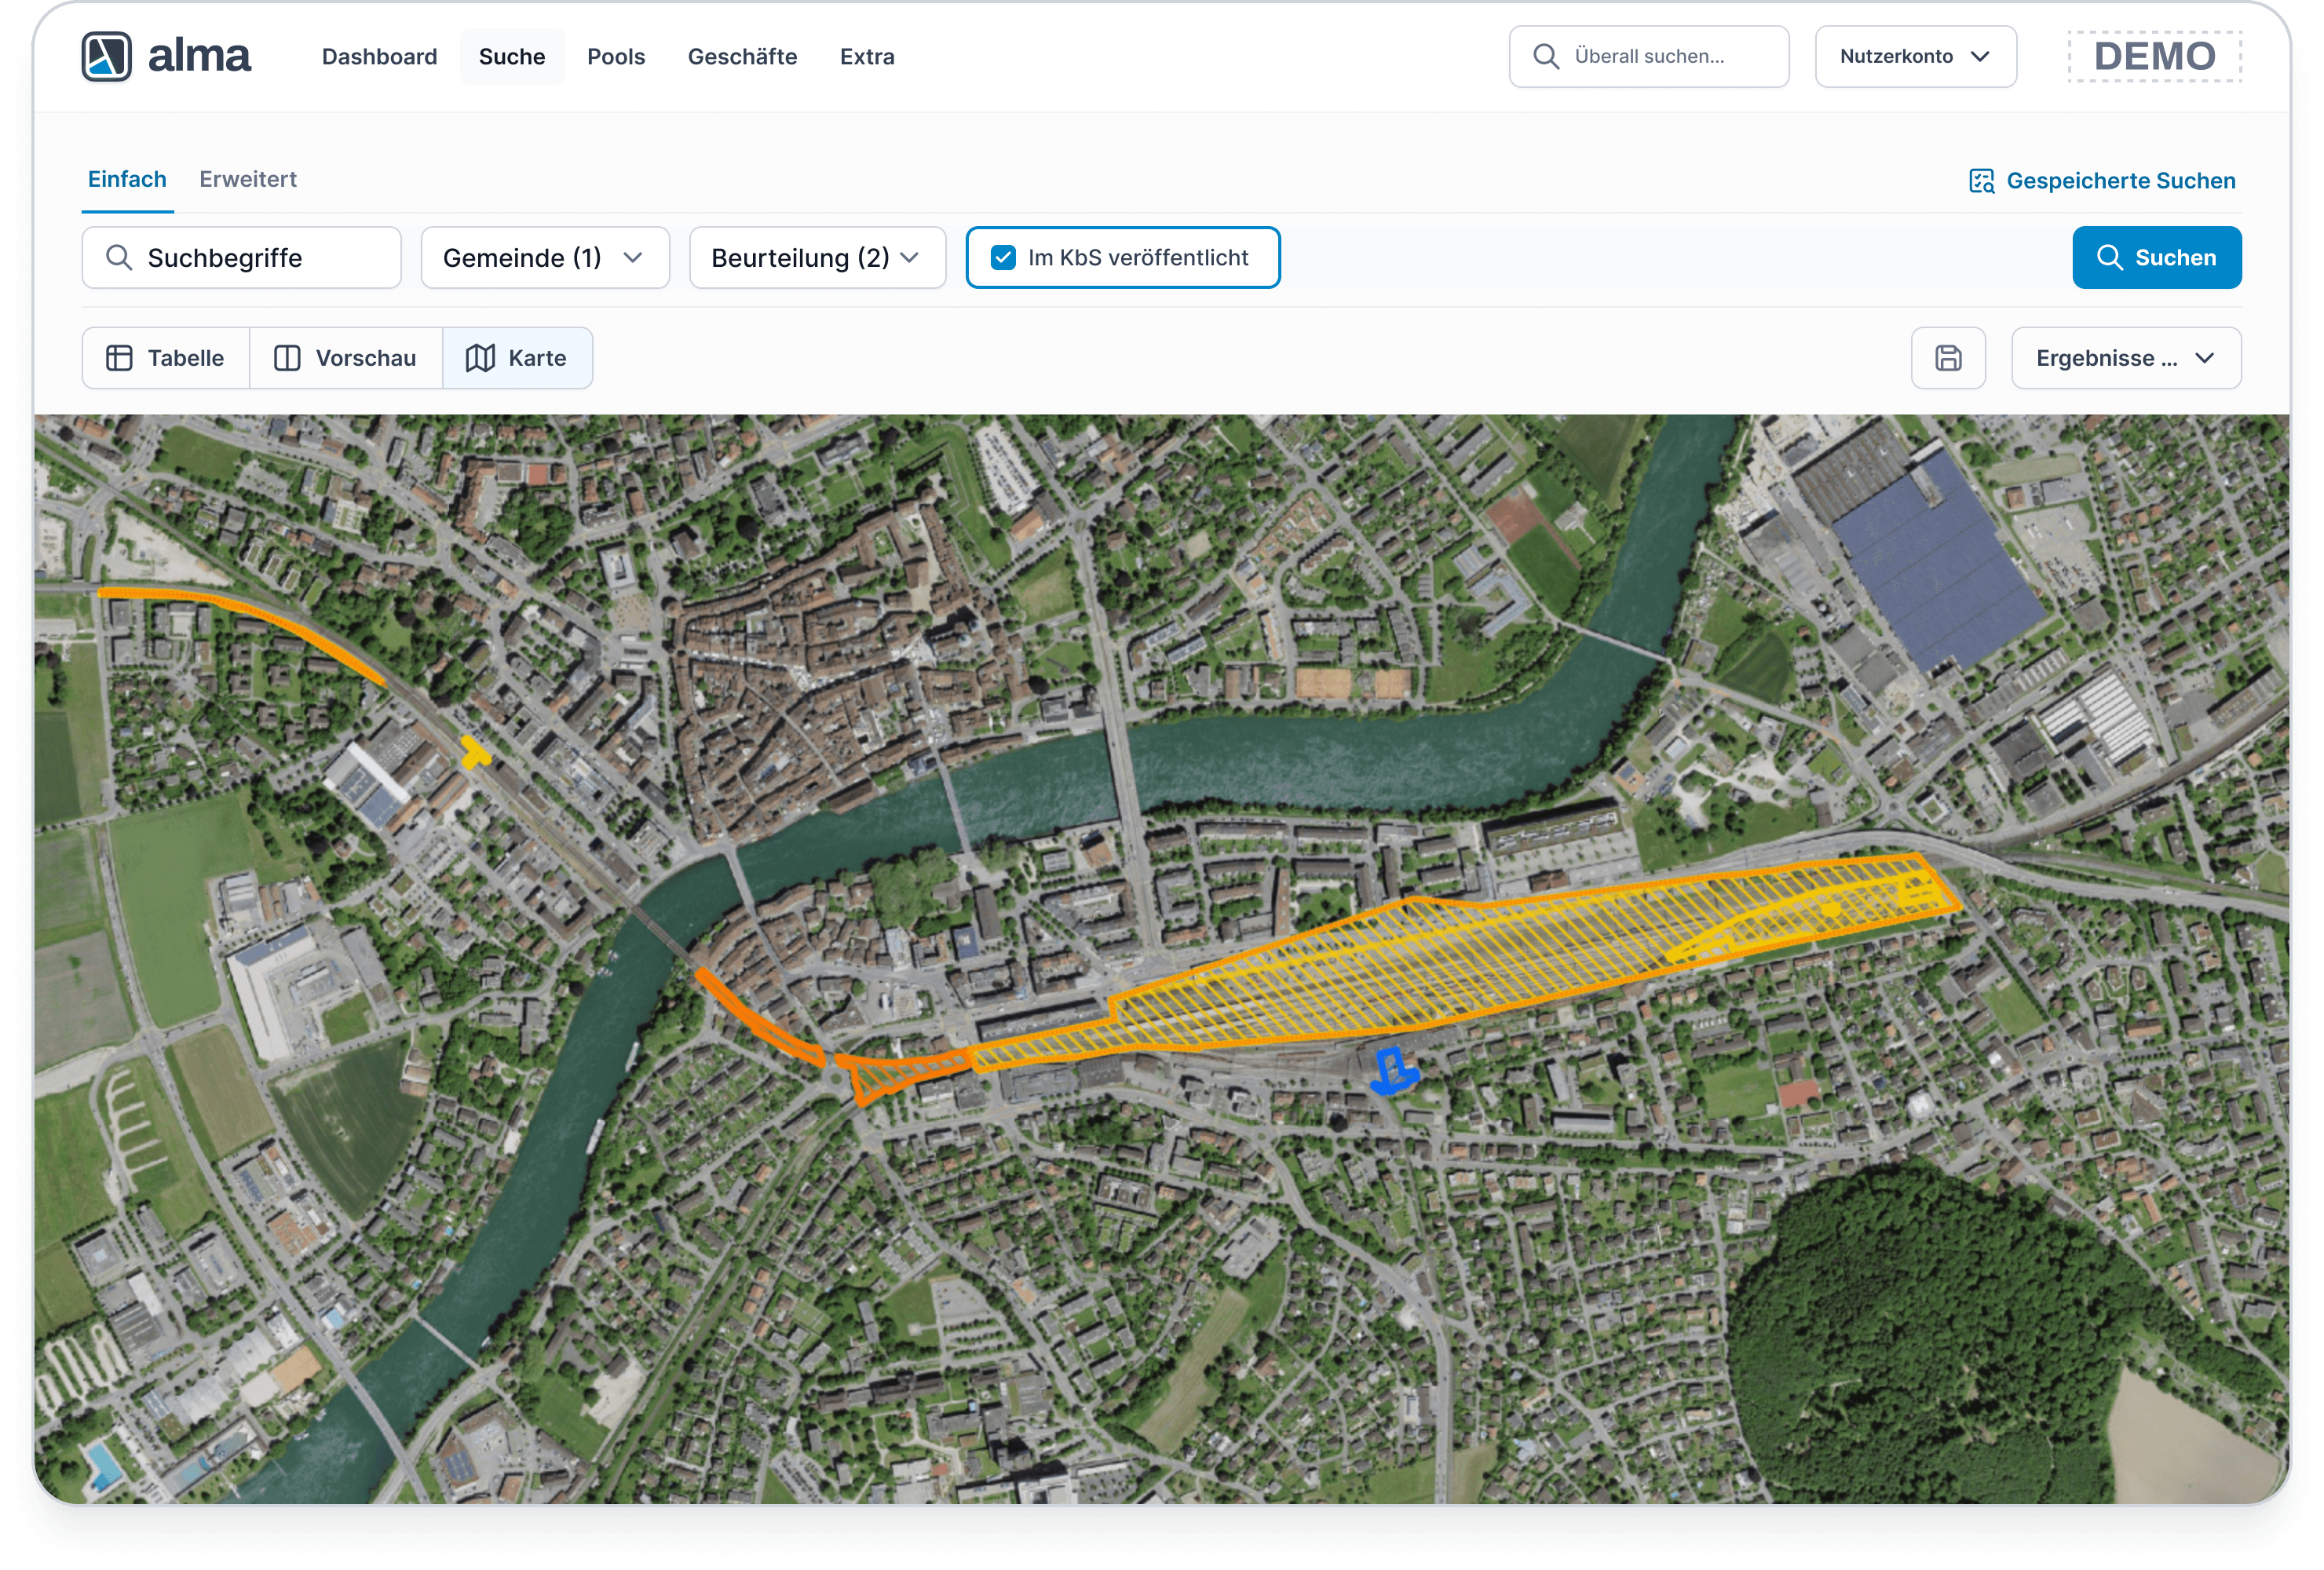This screenshot has width=2324, height=1570.
Task: Click the save search disk icon
Action: point(1947,358)
